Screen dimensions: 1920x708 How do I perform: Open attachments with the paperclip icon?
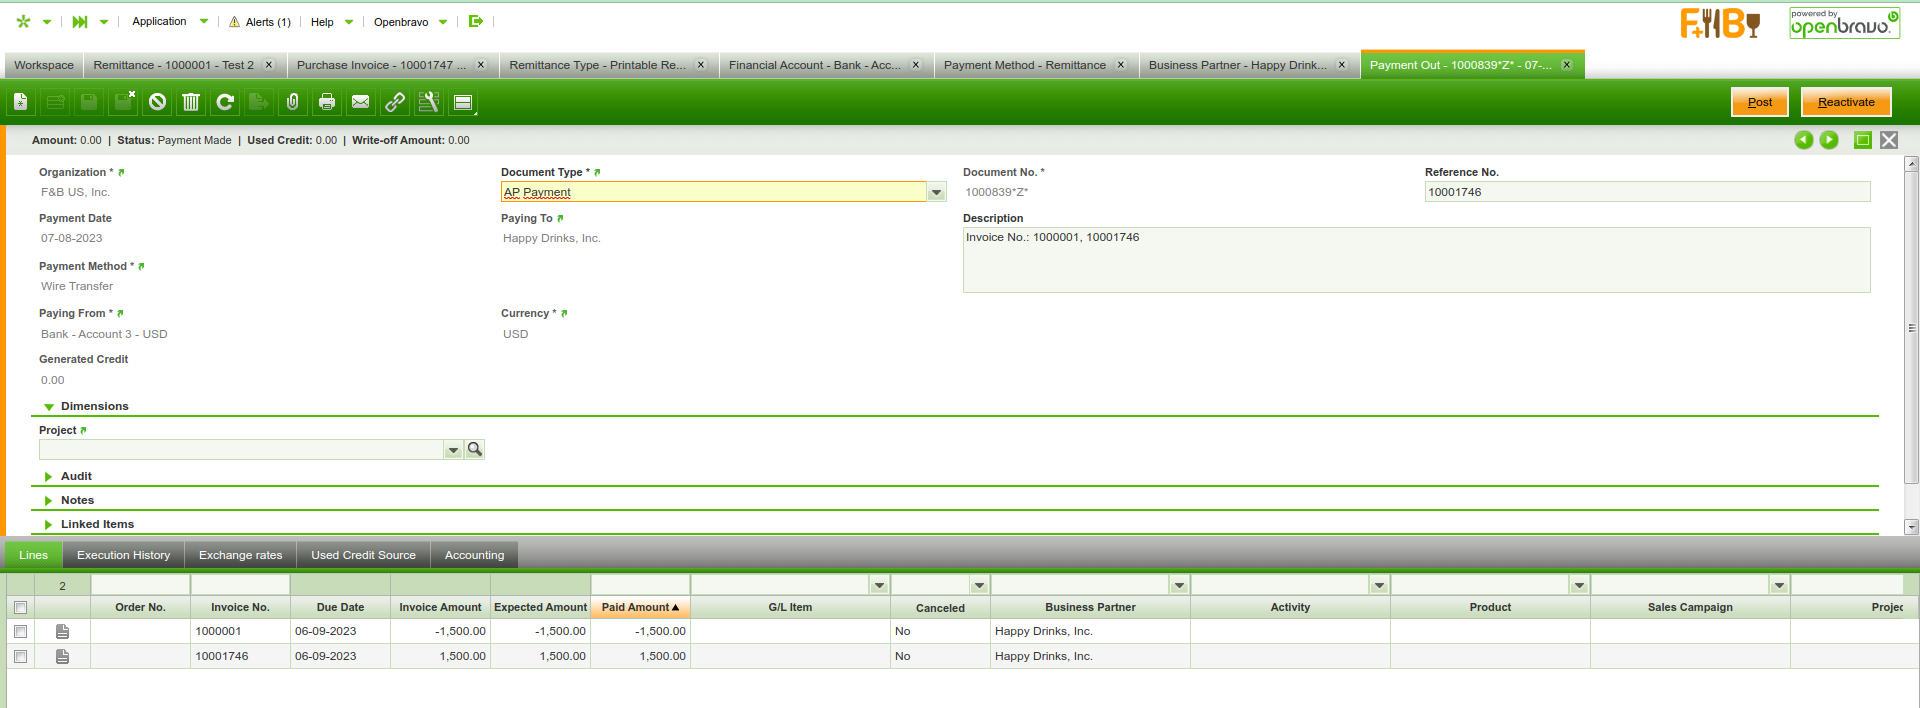292,102
